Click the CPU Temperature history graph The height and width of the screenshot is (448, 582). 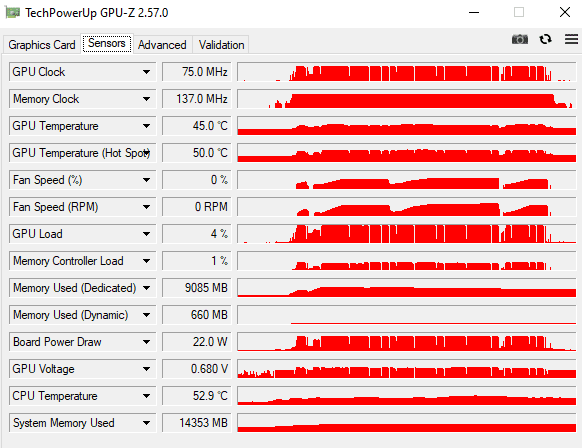coord(407,396)
